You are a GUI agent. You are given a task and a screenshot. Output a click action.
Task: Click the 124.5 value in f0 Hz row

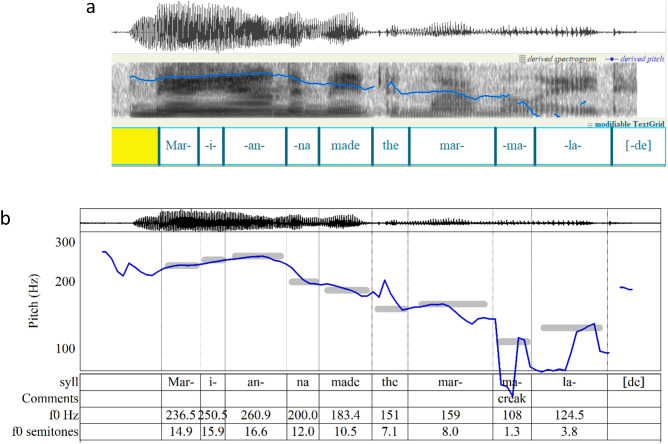[x=569, y=415]
